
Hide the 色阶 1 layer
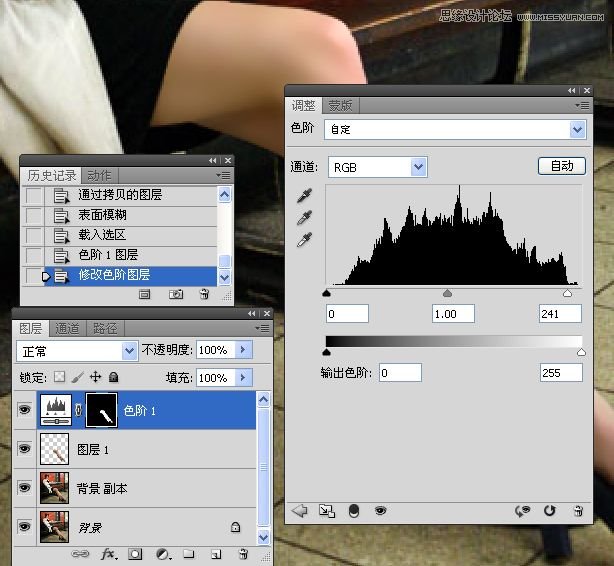(x=24, y=410)
